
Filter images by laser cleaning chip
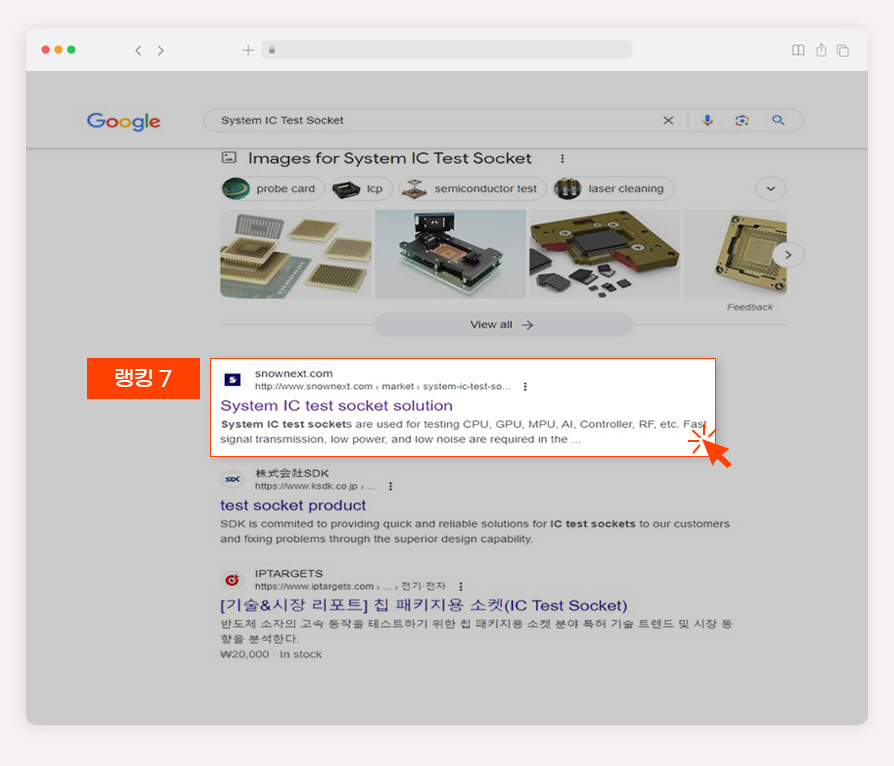pos(613,189)
